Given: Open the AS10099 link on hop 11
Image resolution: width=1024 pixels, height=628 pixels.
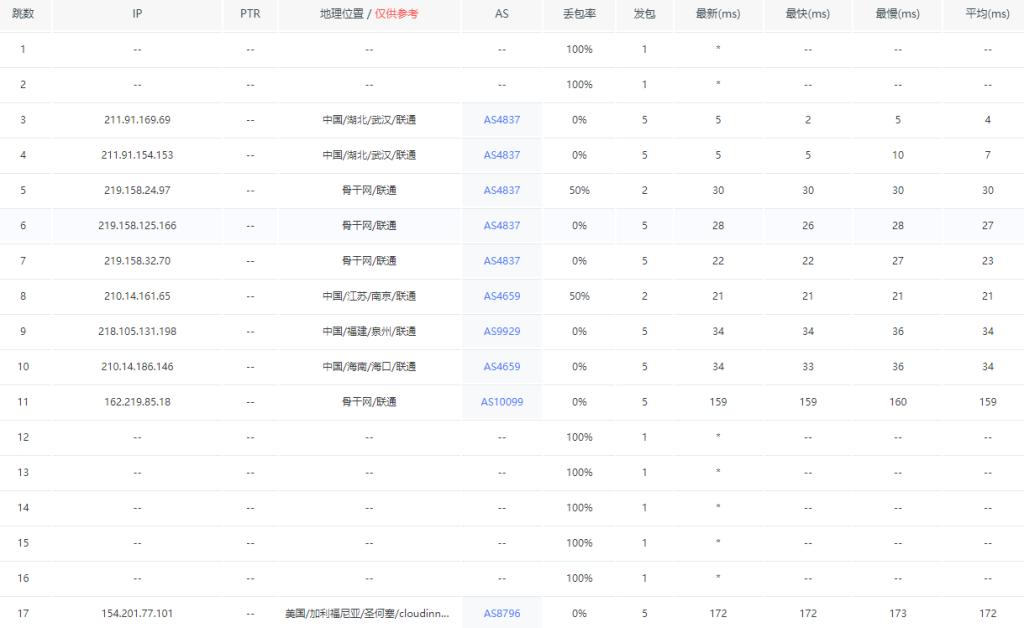Looking at the screenshot, I should click(x=501, y=402).
